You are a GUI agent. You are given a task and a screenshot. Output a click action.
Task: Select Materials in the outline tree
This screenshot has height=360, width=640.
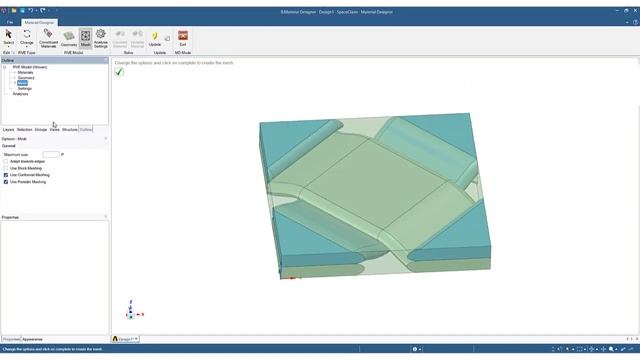tap(25, 73)
